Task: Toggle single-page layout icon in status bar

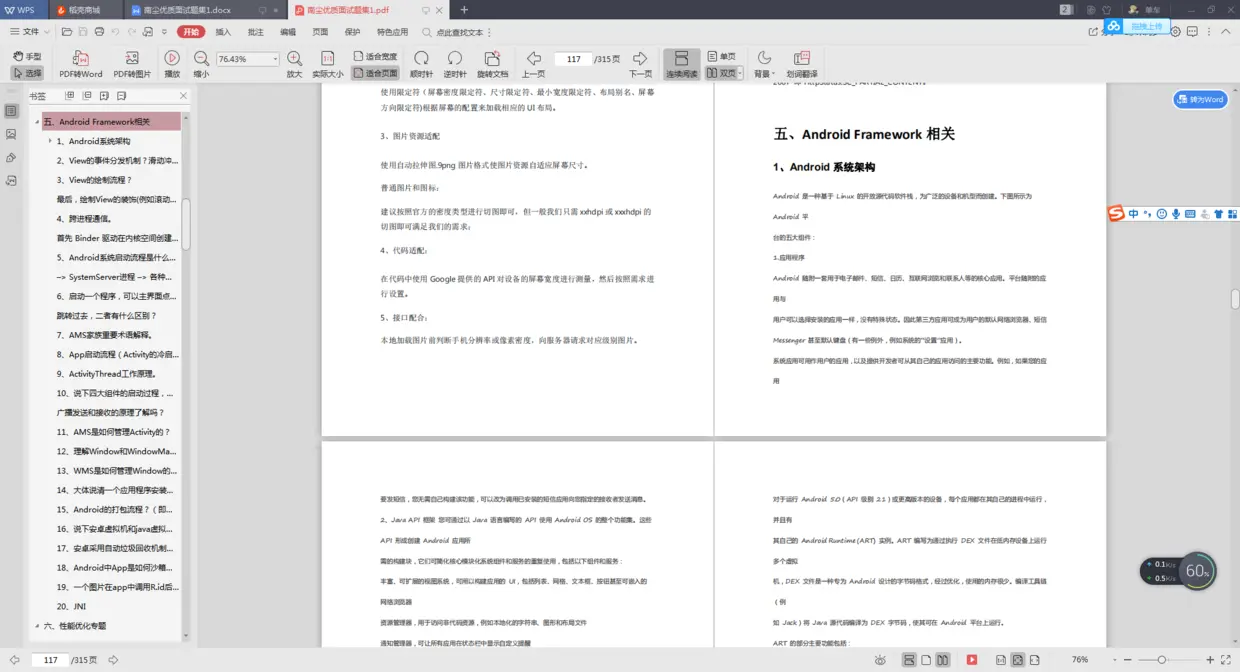Action: pos(926,660)
